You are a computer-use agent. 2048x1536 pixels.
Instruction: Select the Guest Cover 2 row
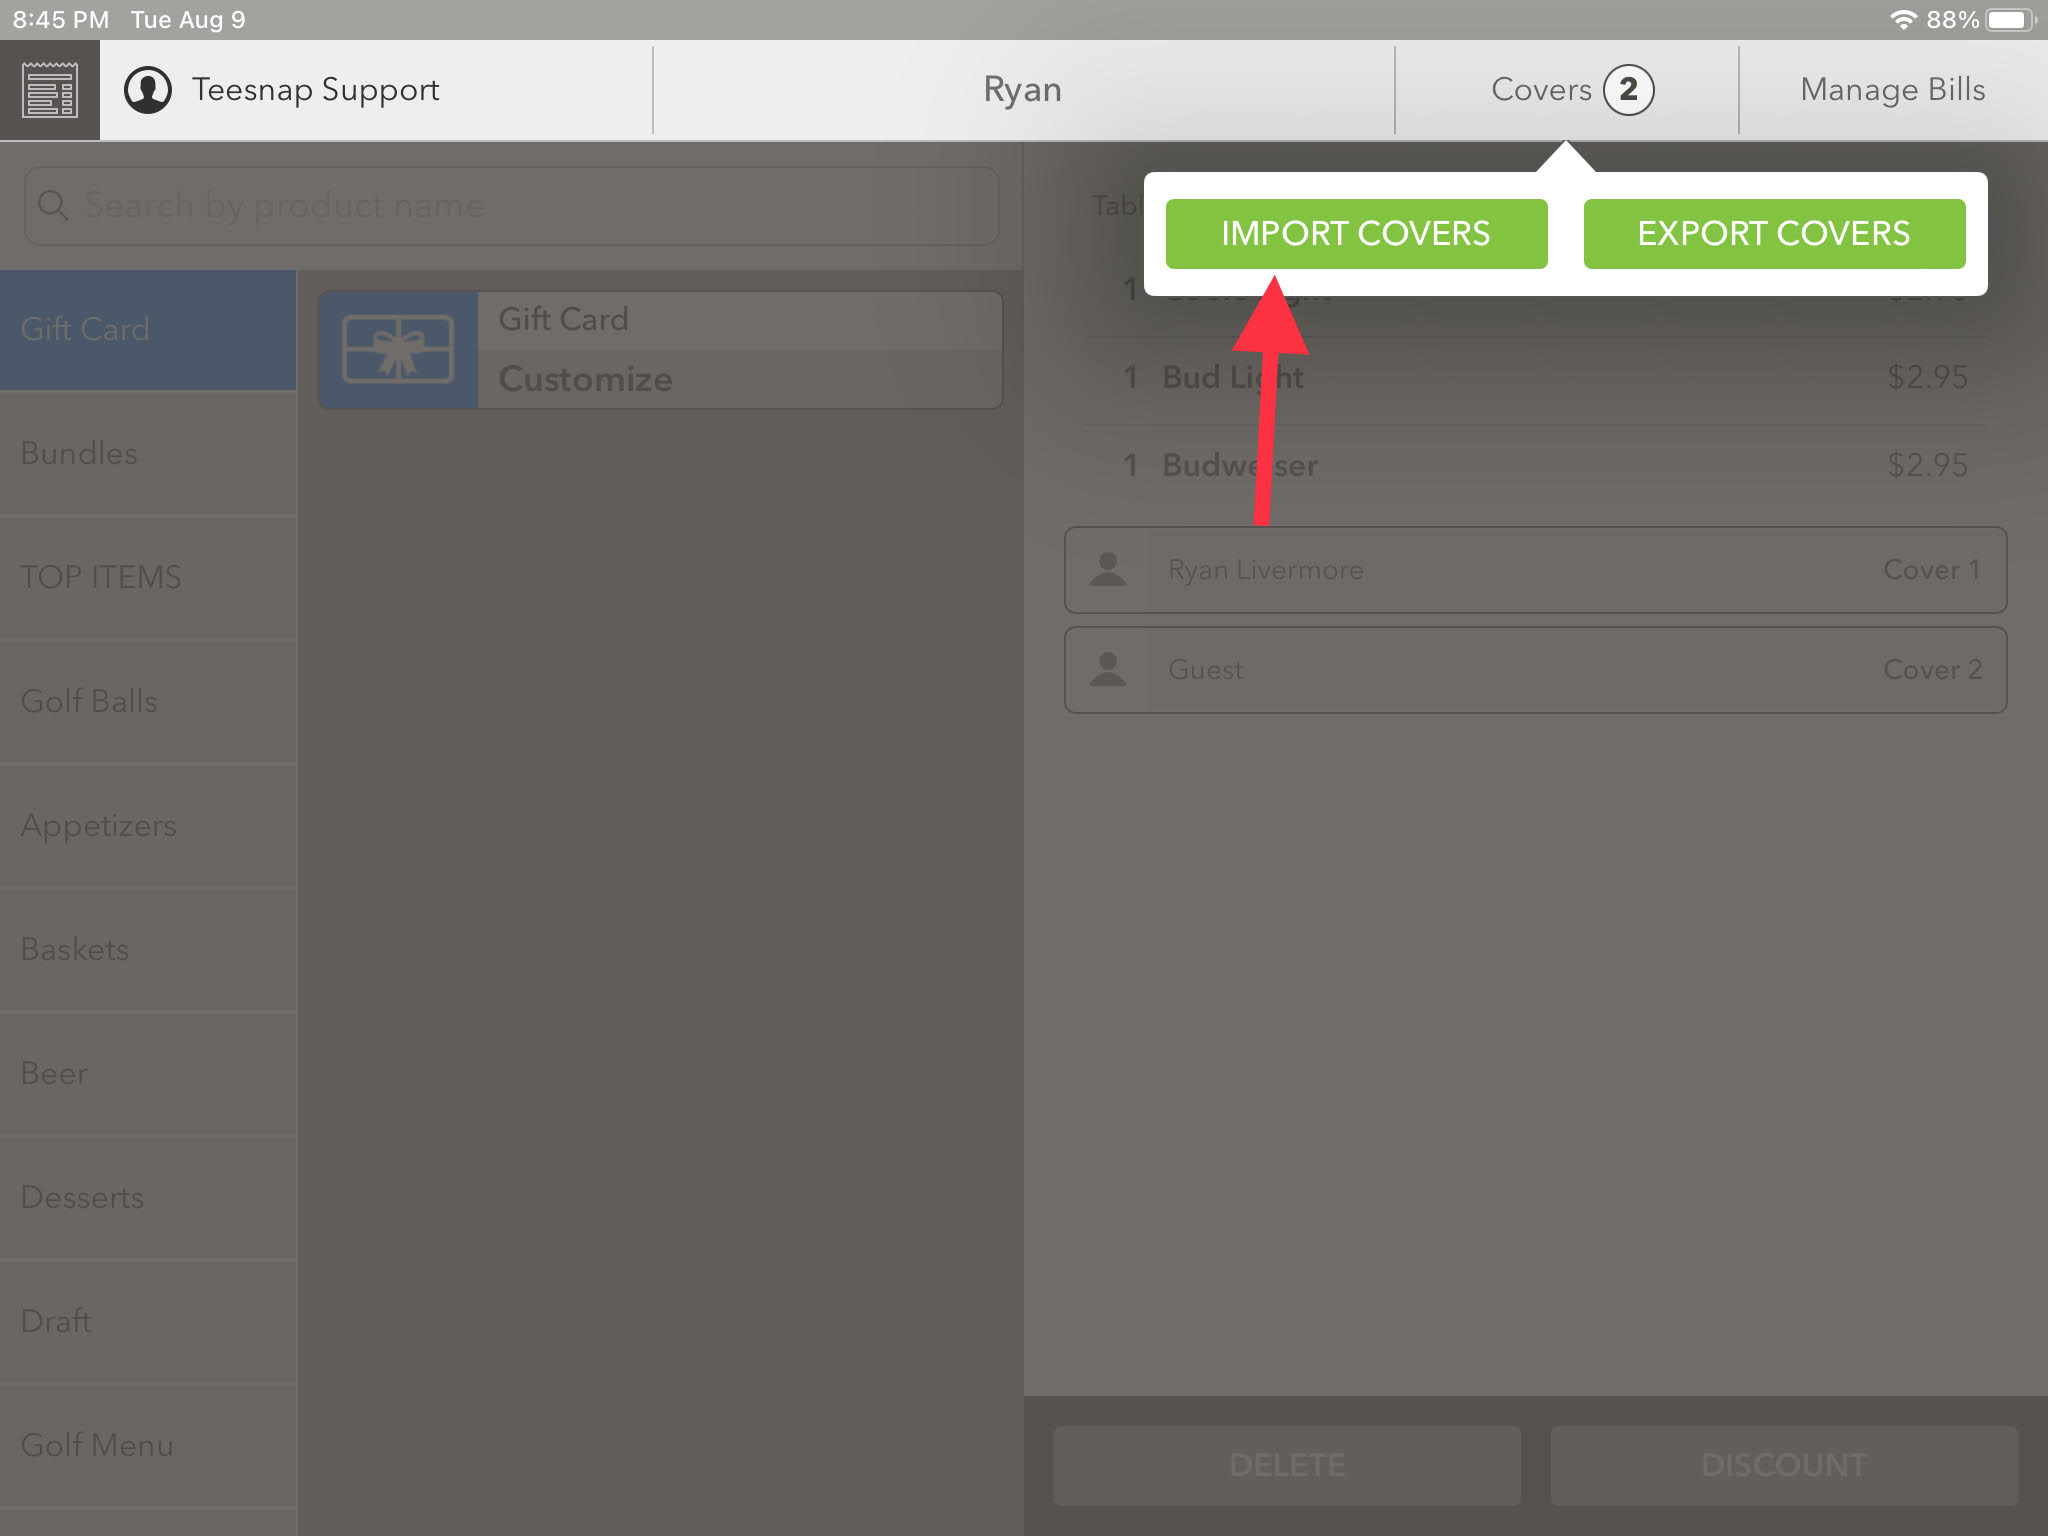(1535, 670)
